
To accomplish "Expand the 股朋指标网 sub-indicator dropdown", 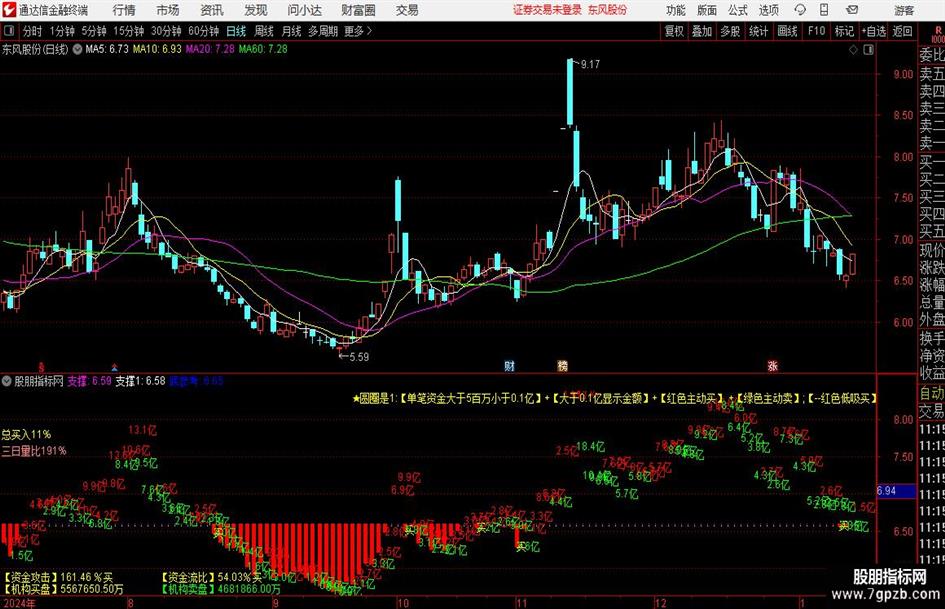I will click(x=7, y=381).
